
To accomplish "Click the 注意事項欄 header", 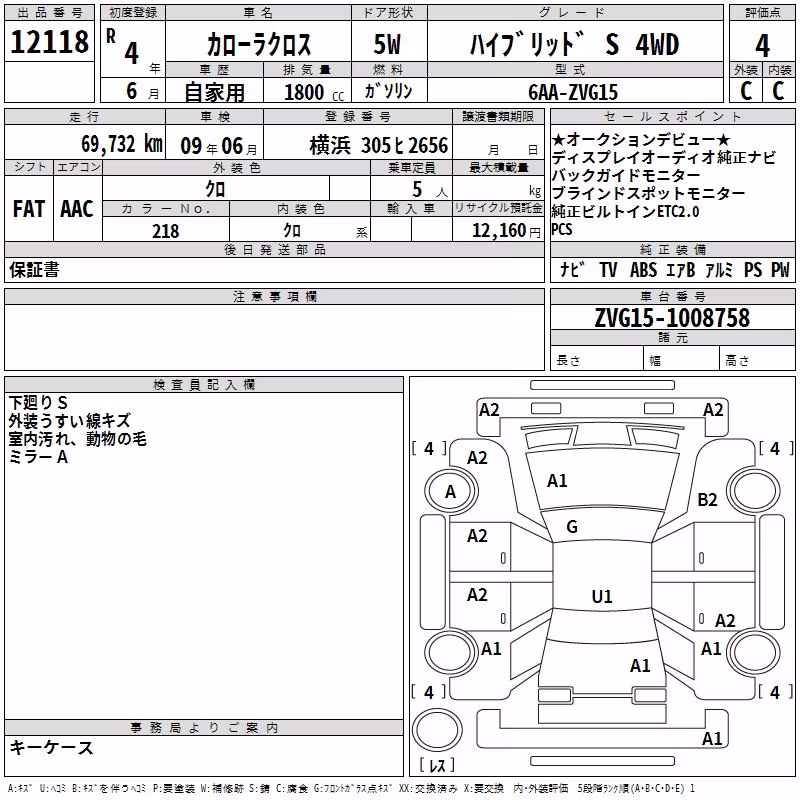I will [x=274, y=296].
